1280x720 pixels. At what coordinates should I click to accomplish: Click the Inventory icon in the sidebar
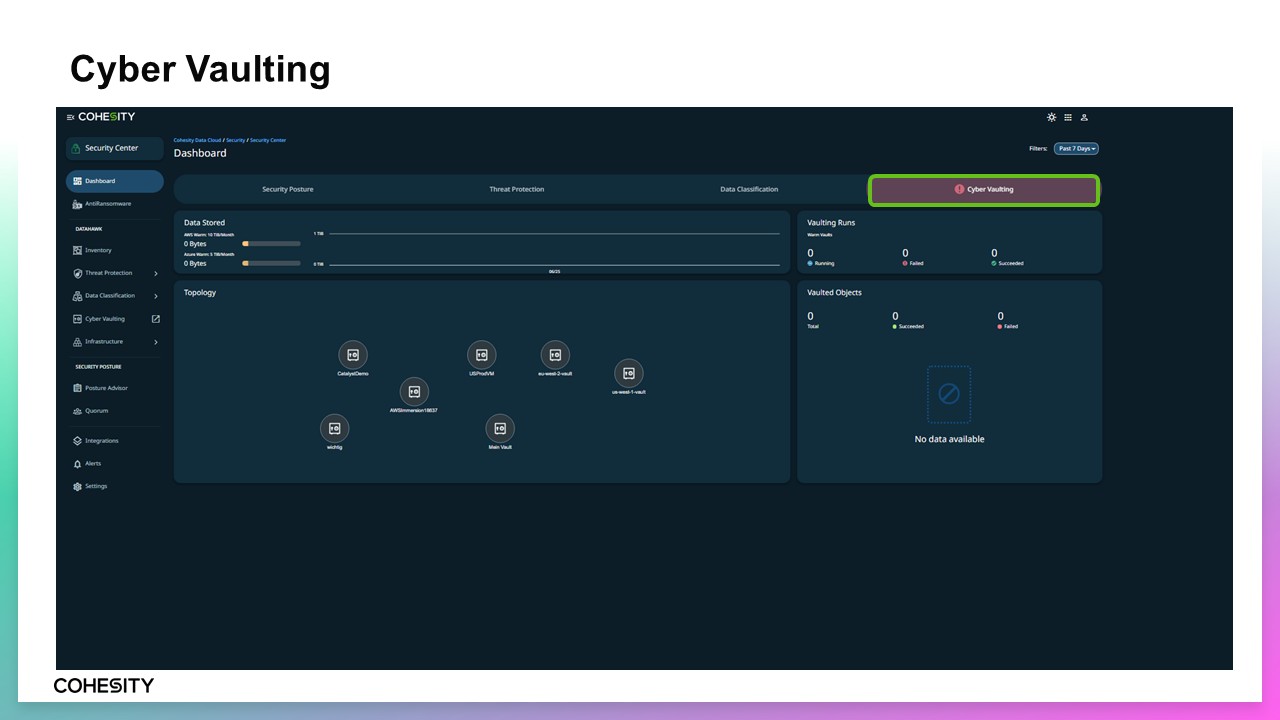point(77,250)
